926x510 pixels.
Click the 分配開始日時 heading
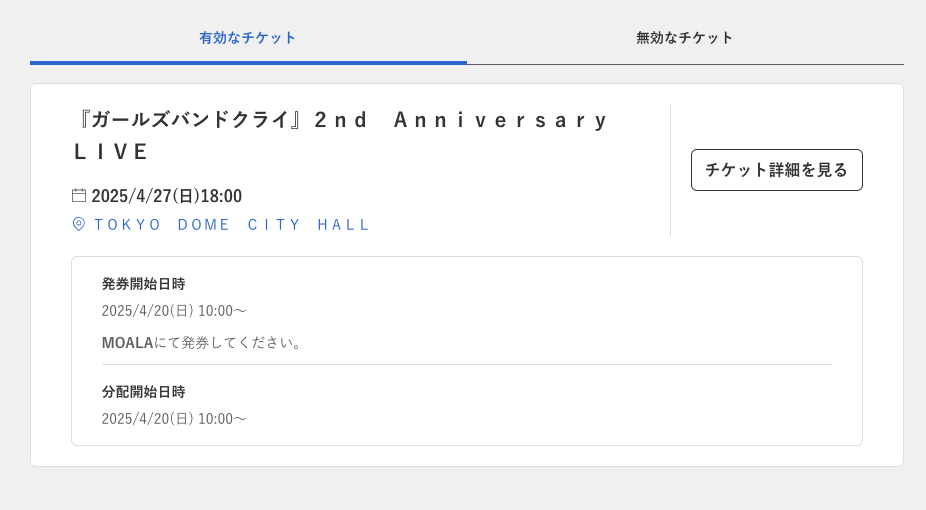click(143, 392)
